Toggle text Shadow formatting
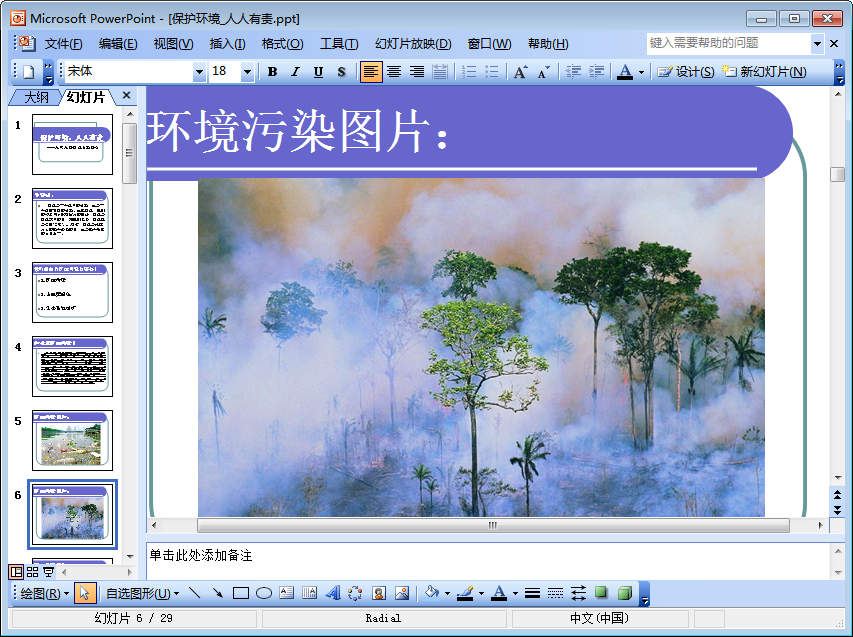The width and height of the screenshot is (853, 637). pos(341,72)
